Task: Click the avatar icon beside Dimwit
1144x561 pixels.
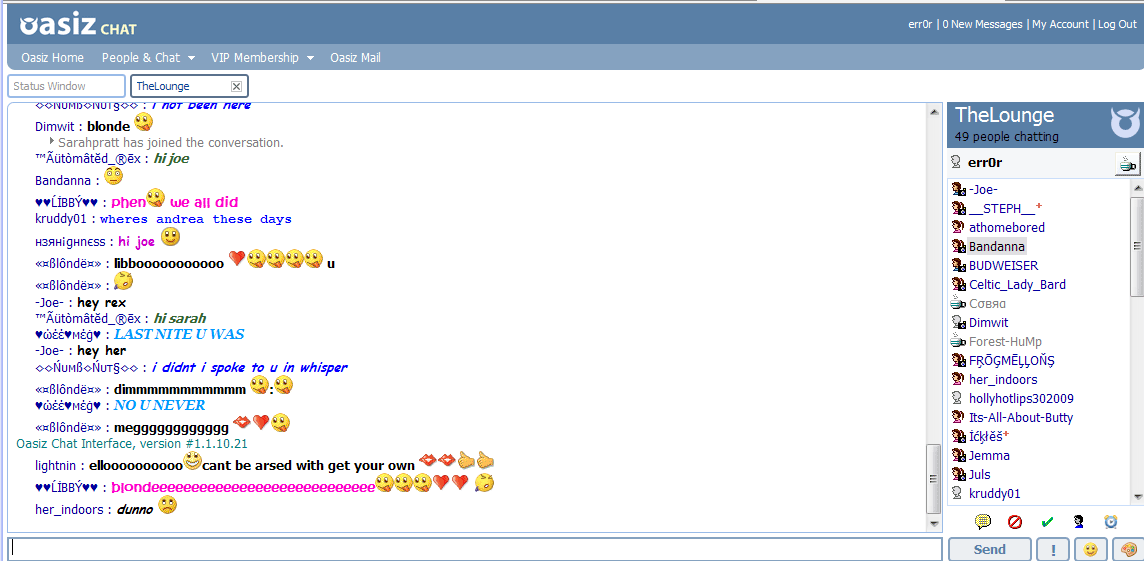Action: coord(959,322)
